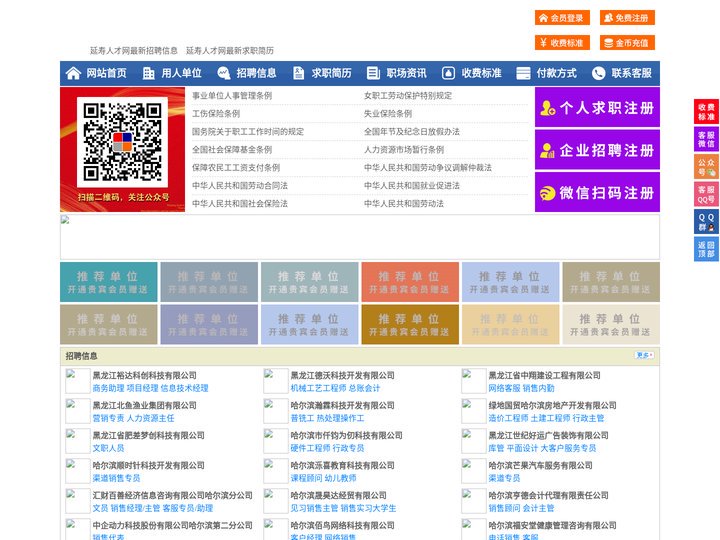The width and height of the screenshot is (720, 540).
Task: Open 女职工劳动保护特别规定 link
Action: pyautogui.click(x=408, y=96)
